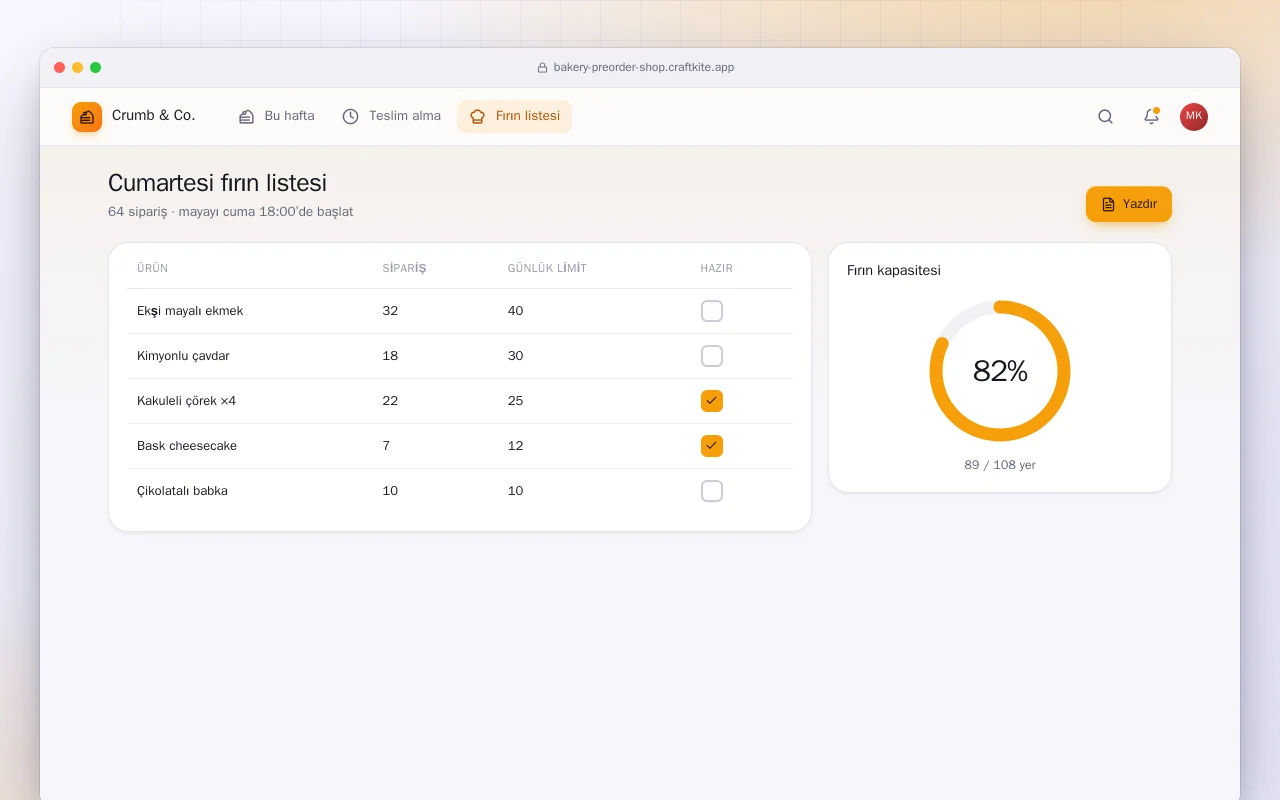Click the Cumartesi fırın listesi heading
This screenshot has width=1280, height=800.
(217, 183)
